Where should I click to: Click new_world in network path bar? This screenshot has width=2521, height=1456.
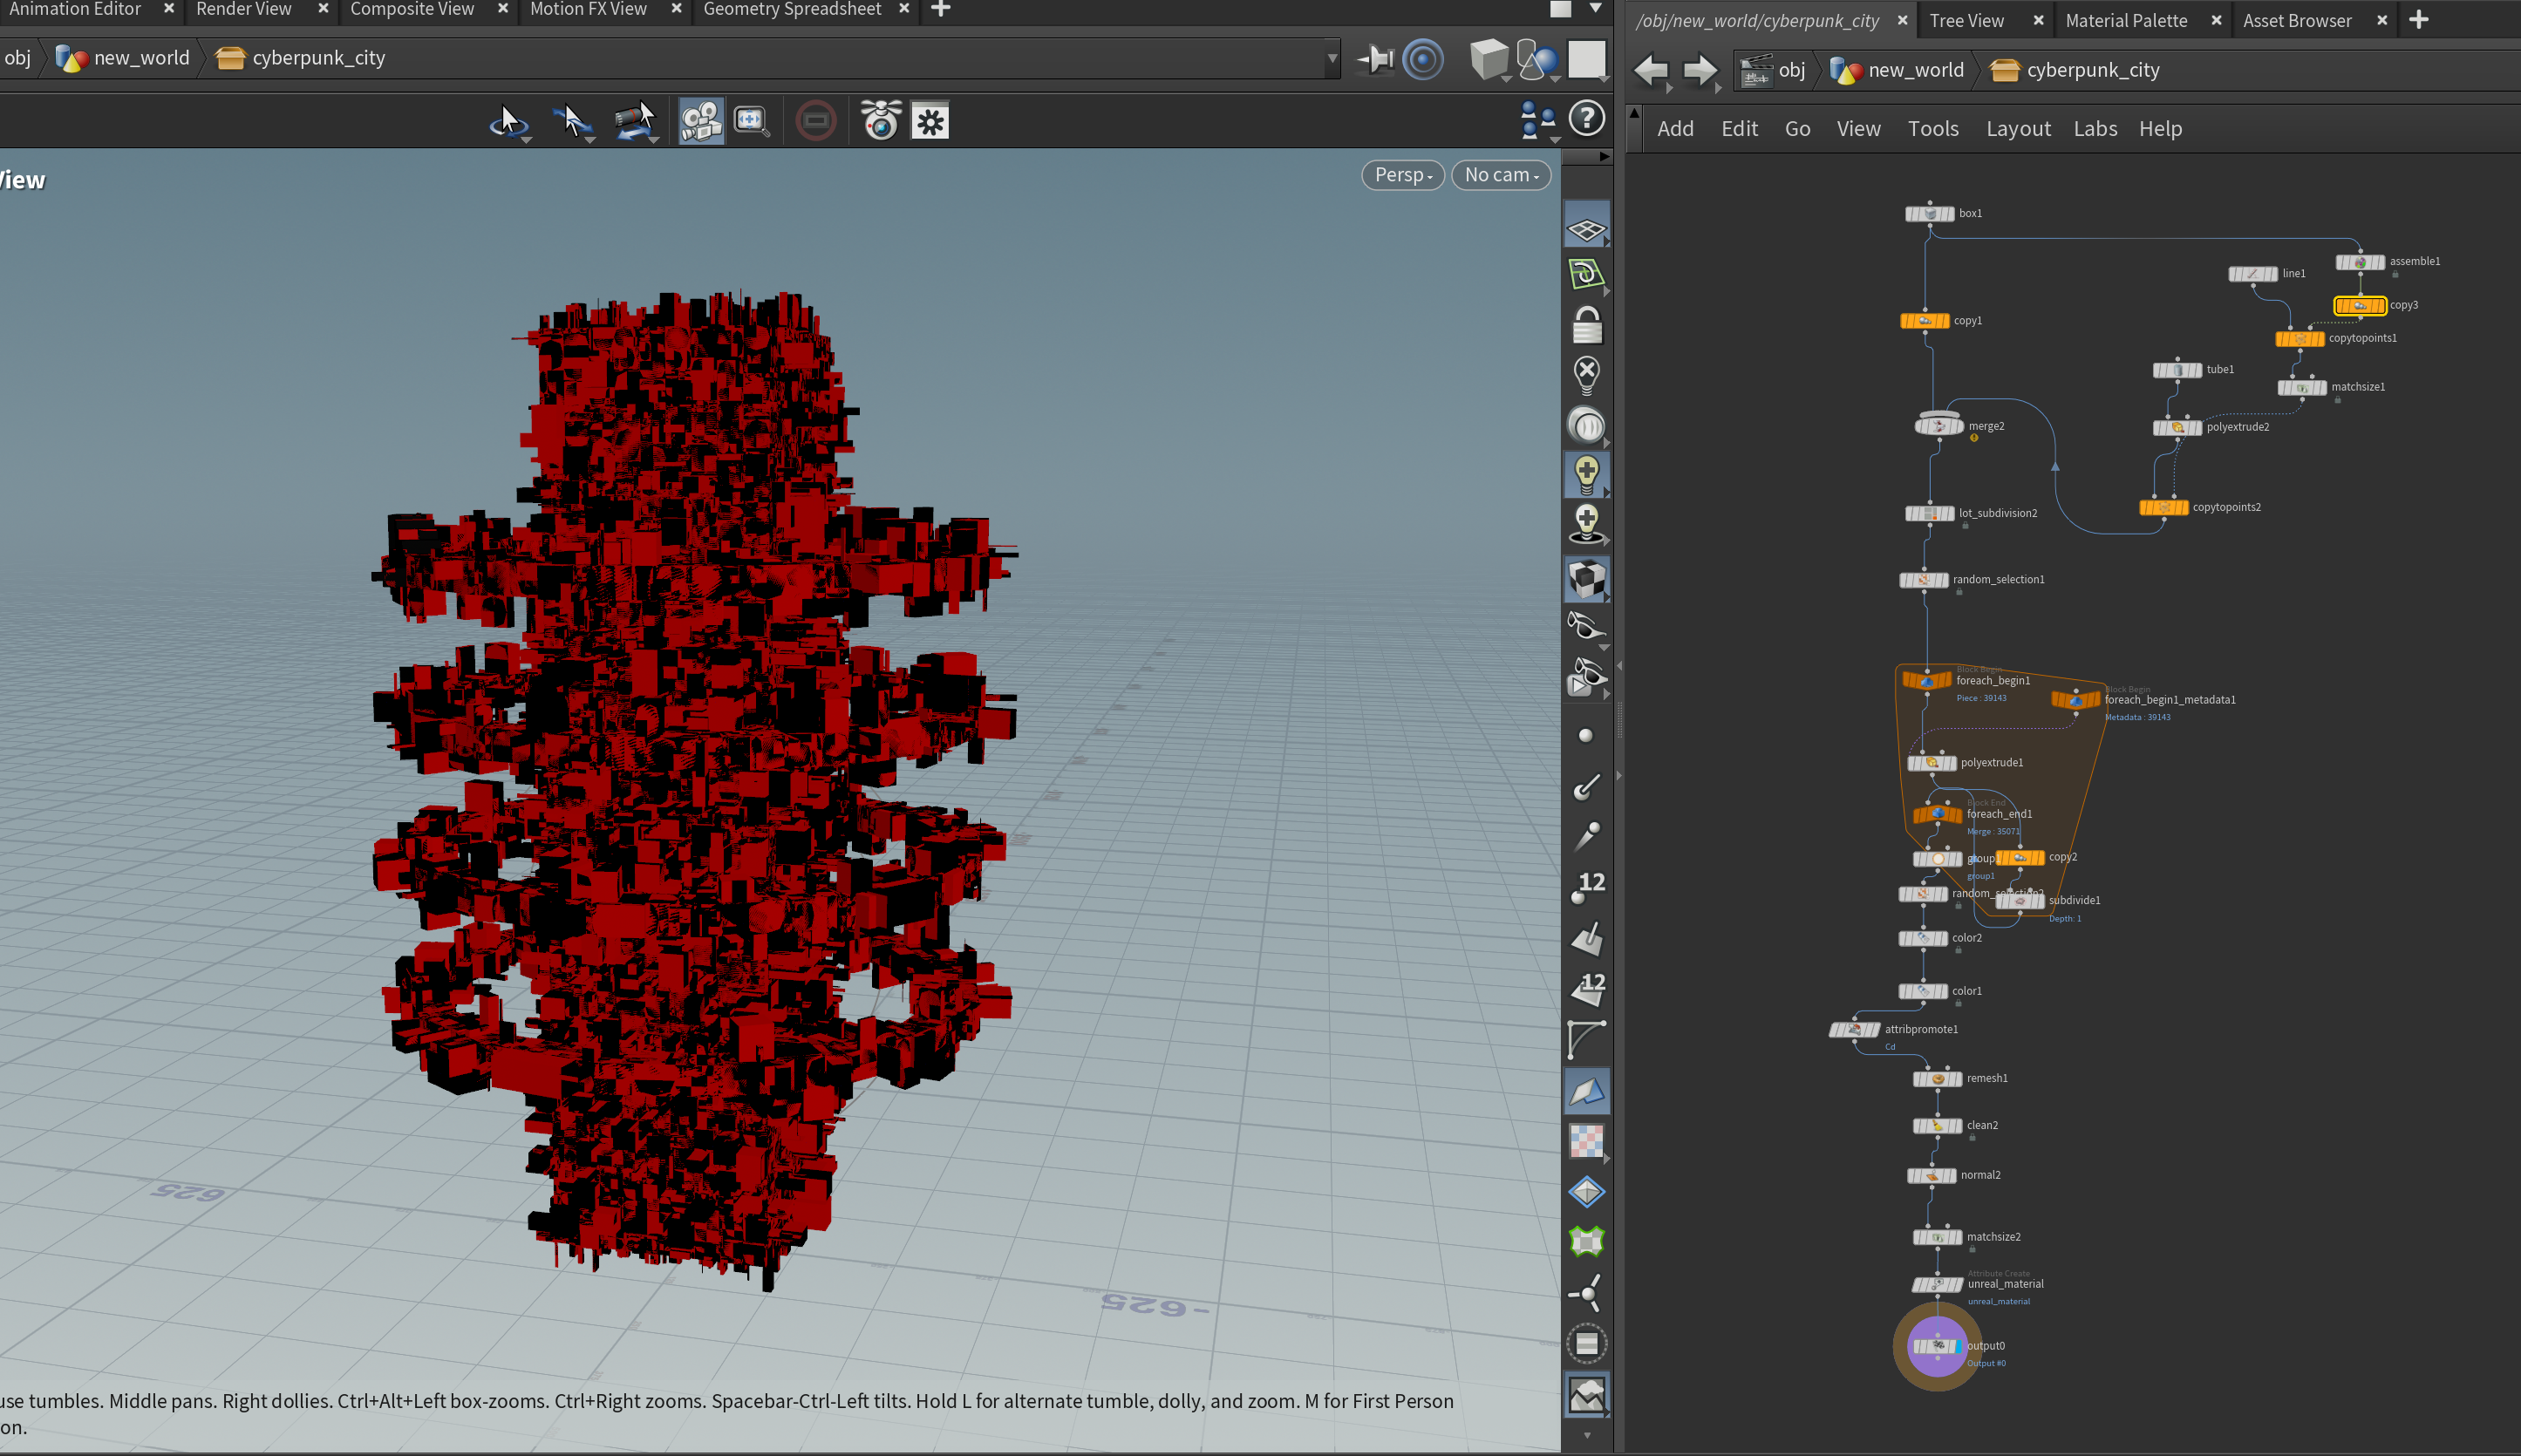[1914, 70]
